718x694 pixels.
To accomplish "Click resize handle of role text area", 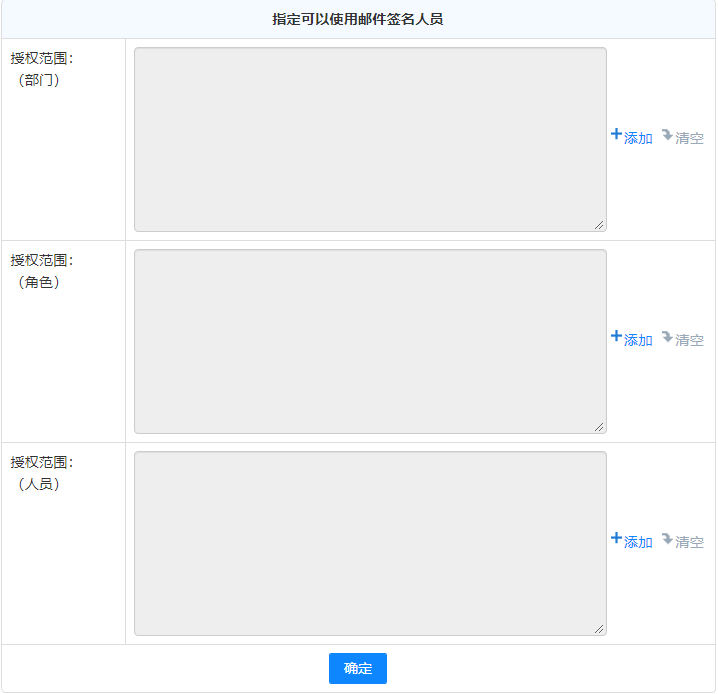I will point(600,427).
